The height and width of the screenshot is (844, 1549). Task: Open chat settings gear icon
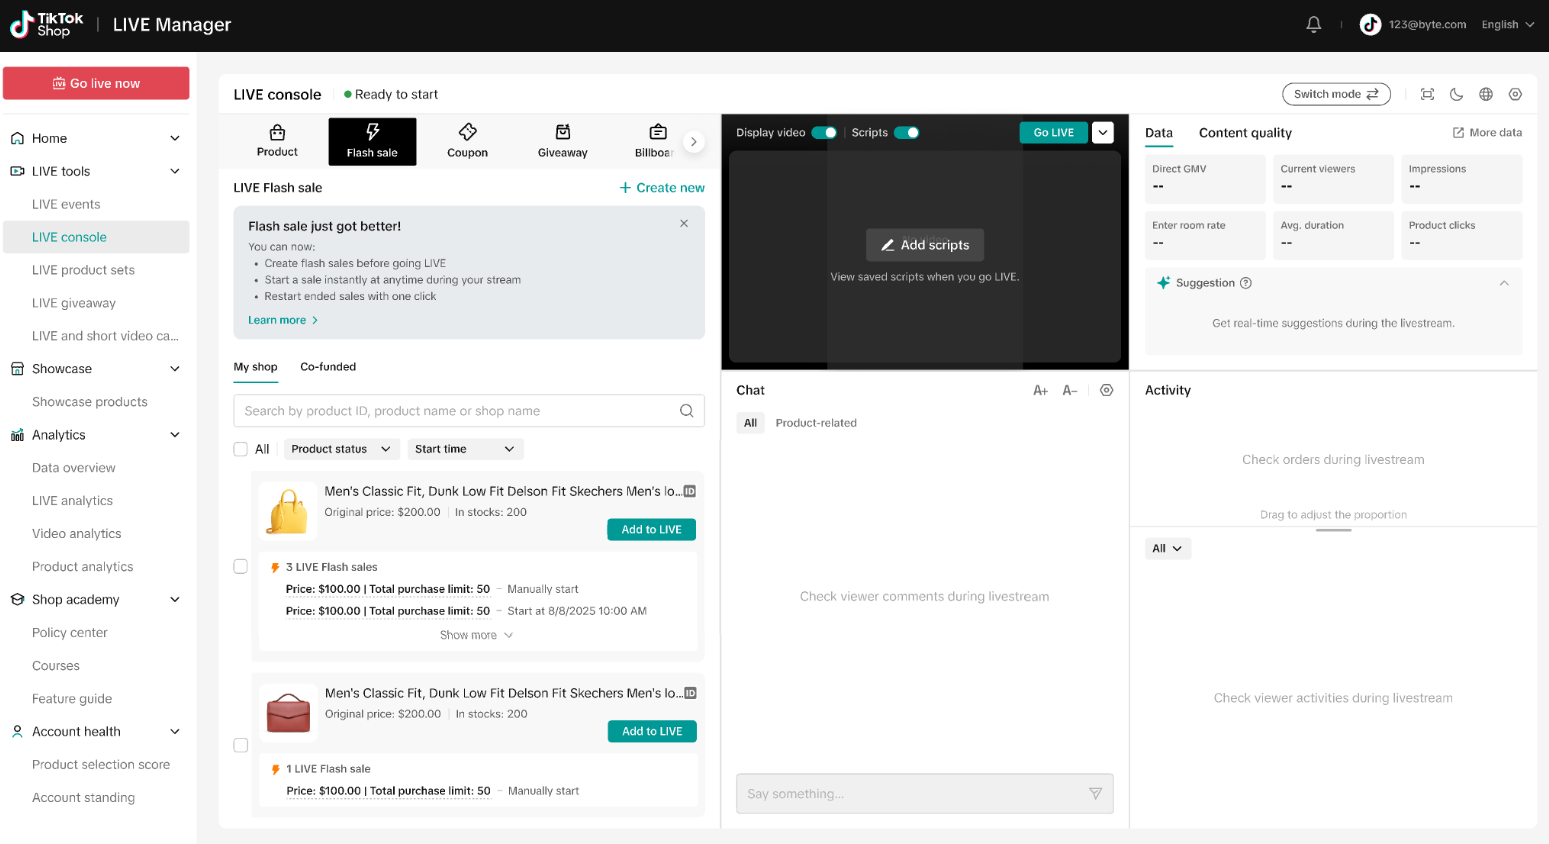click(x=1106, y=391)
